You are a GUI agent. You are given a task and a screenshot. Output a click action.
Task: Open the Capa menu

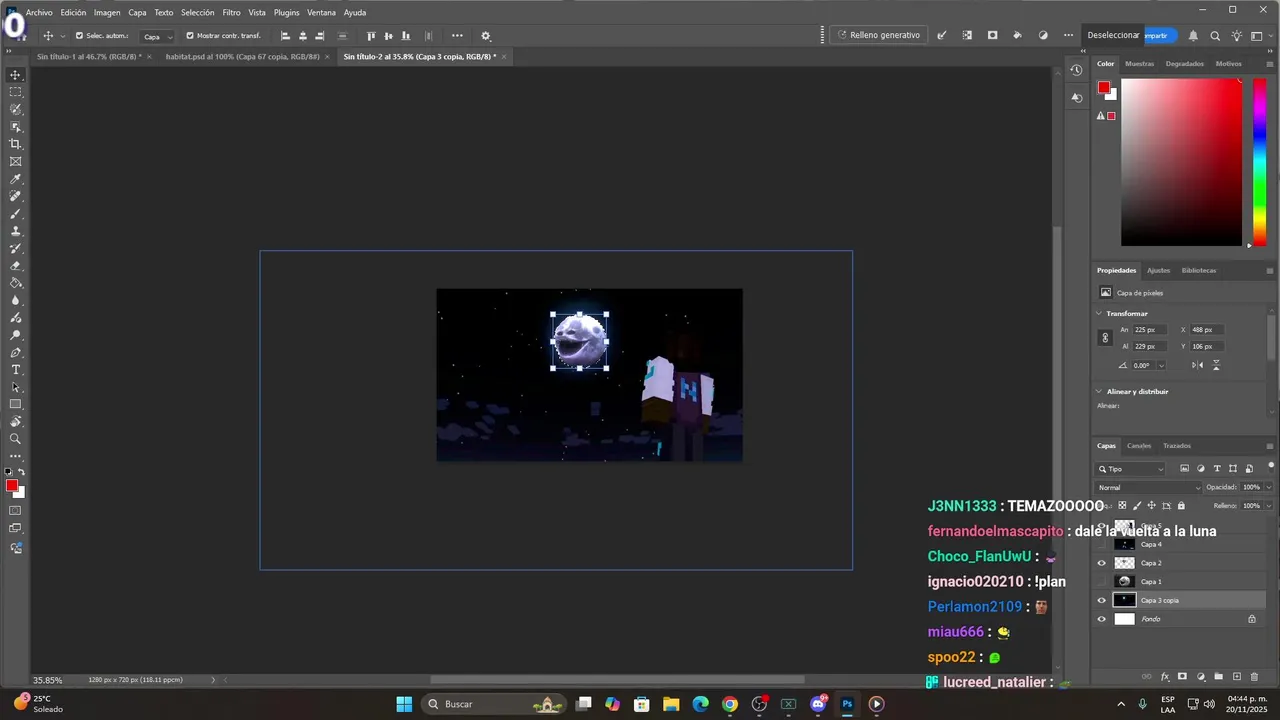point(137,12)
